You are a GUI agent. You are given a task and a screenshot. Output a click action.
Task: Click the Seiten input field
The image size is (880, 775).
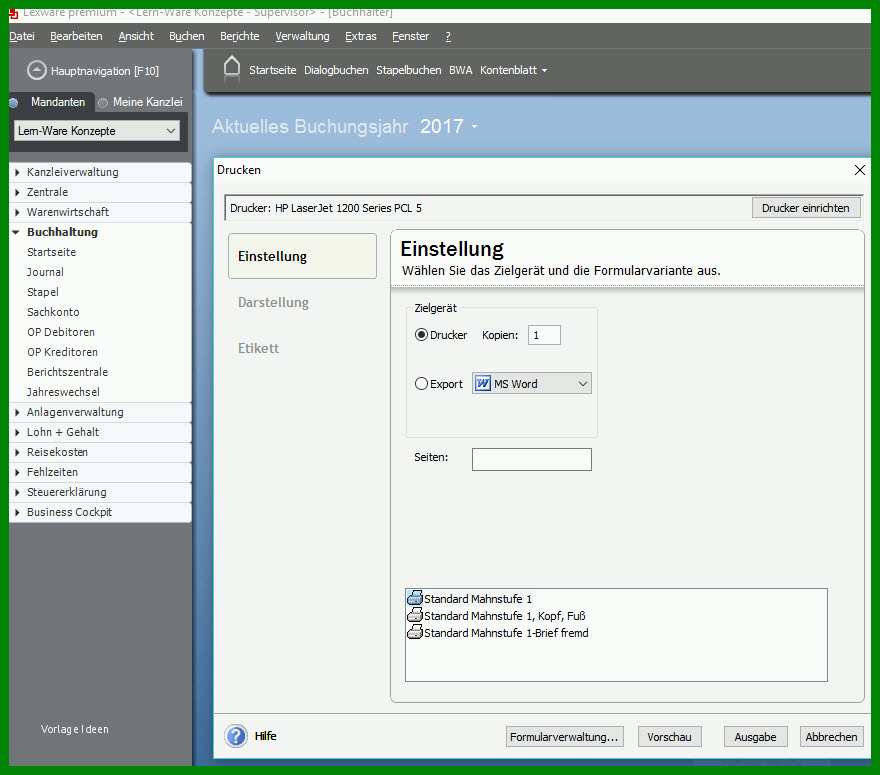click(531, 459)
